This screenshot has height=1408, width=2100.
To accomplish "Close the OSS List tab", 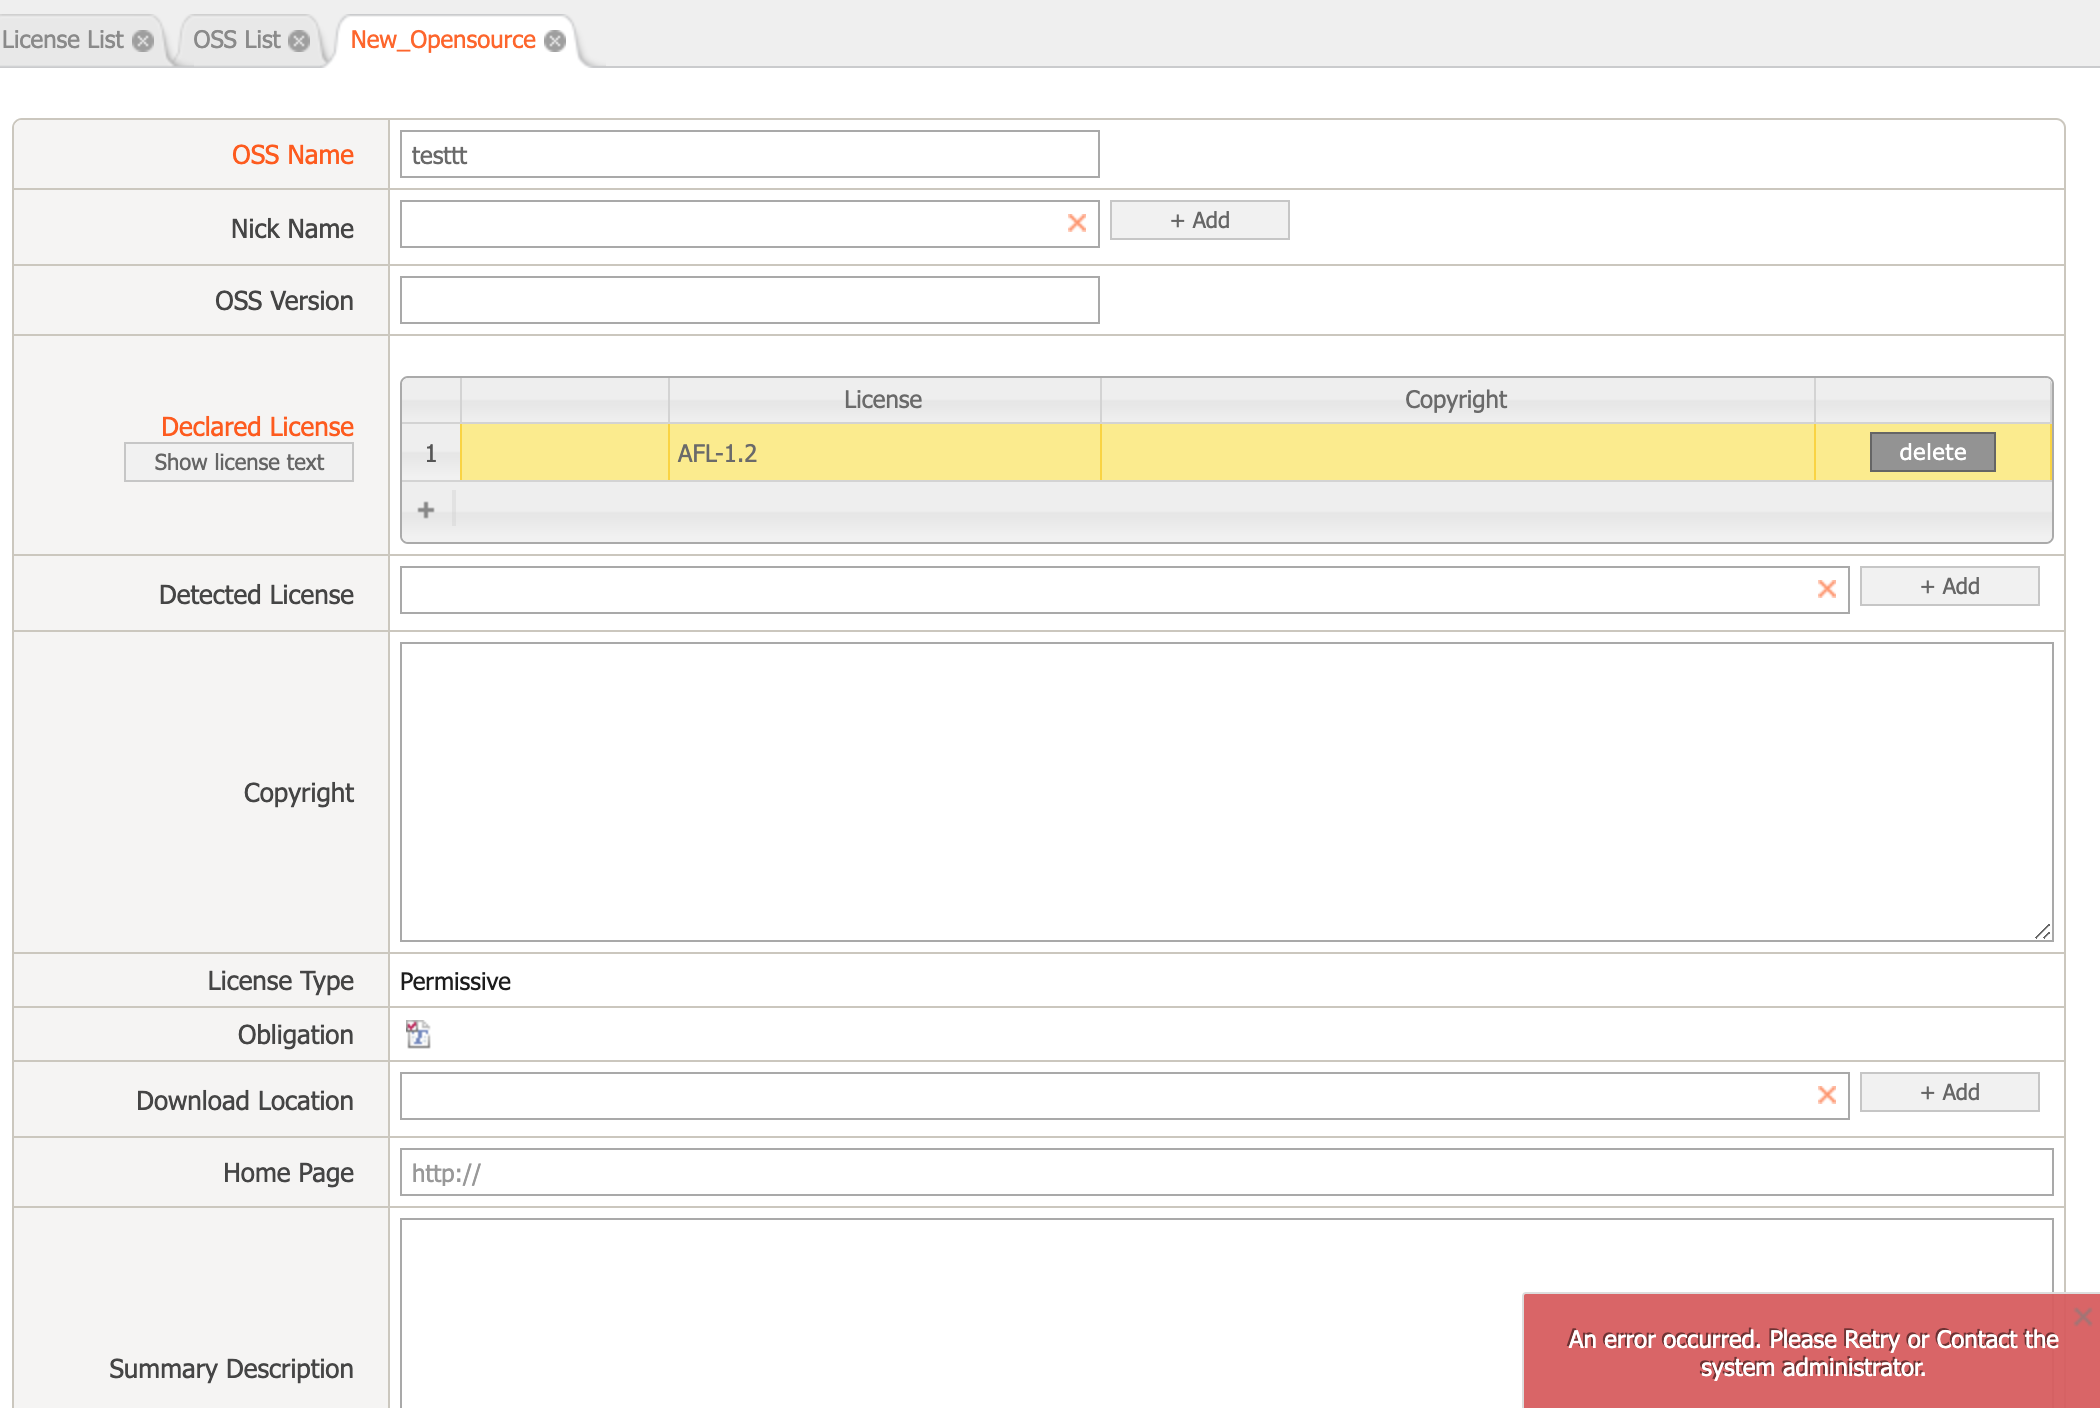I will (x=299, y=41).
